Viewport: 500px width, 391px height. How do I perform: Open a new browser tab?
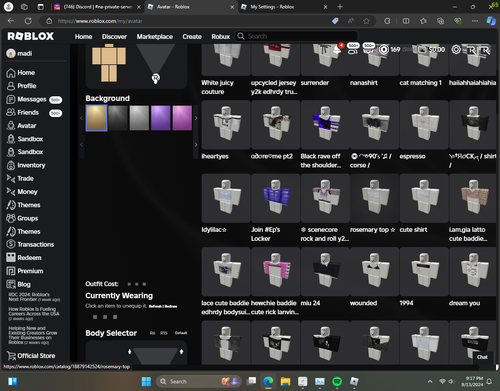(x=340, y=7)
